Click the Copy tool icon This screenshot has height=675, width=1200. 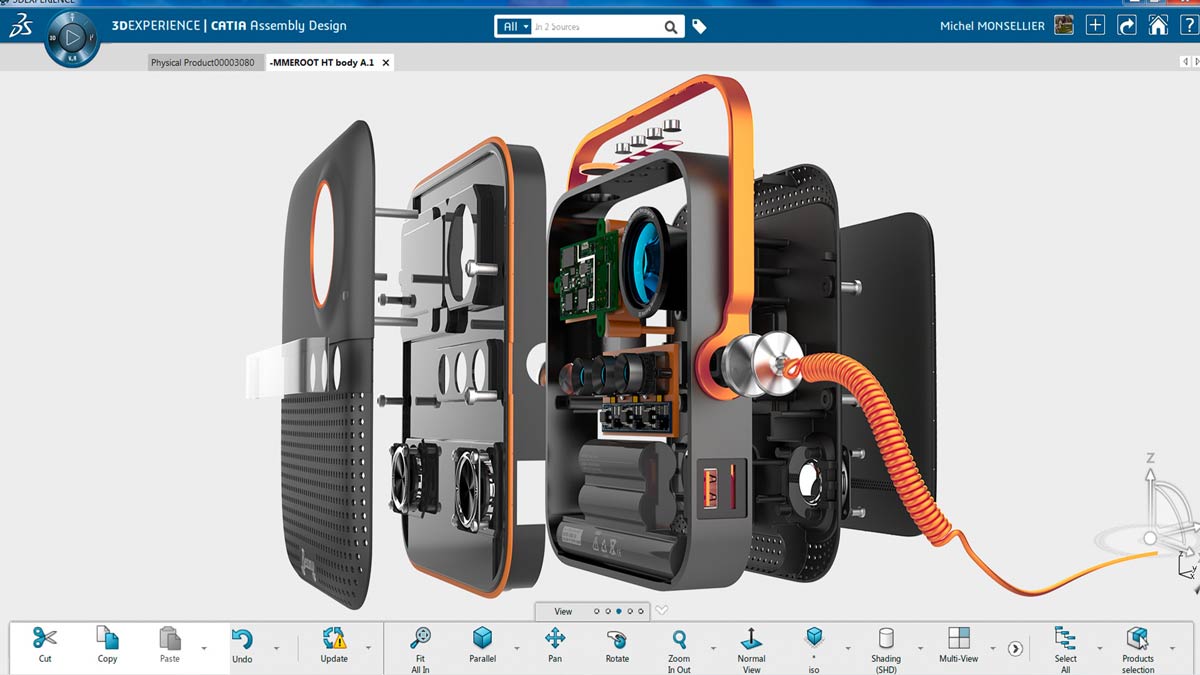107,638
